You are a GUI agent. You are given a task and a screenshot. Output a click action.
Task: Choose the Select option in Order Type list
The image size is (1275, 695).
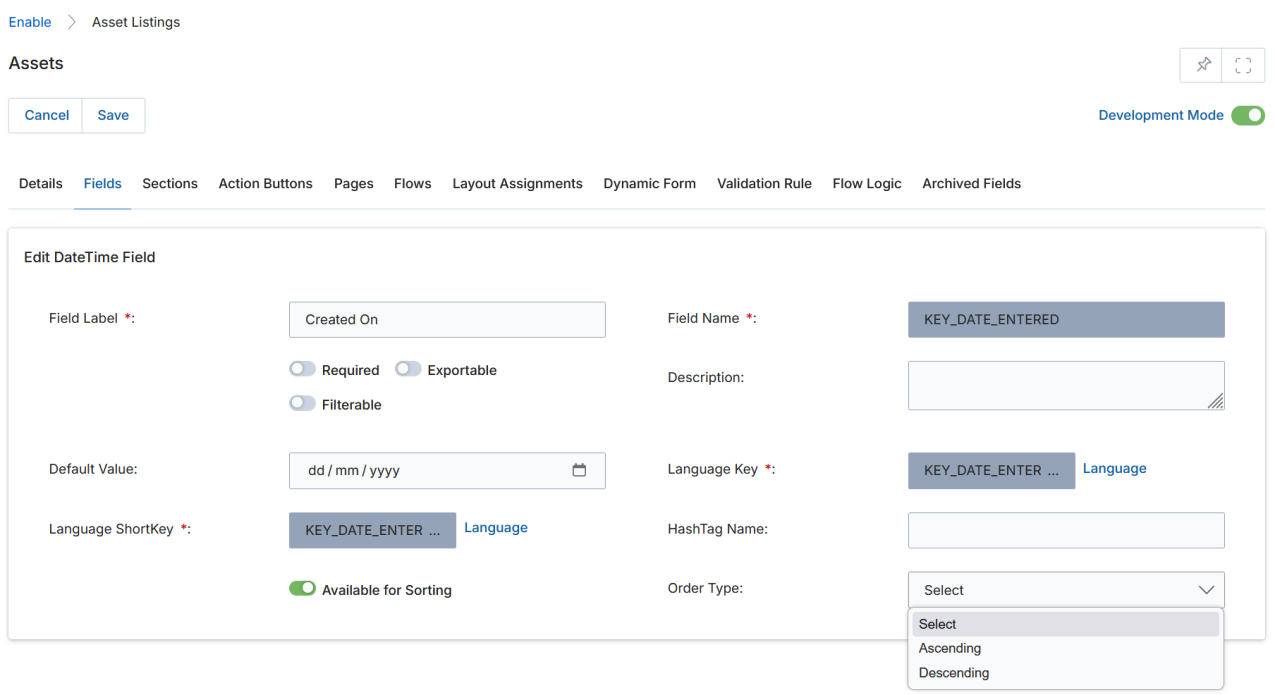click(x=1066, y=624)
